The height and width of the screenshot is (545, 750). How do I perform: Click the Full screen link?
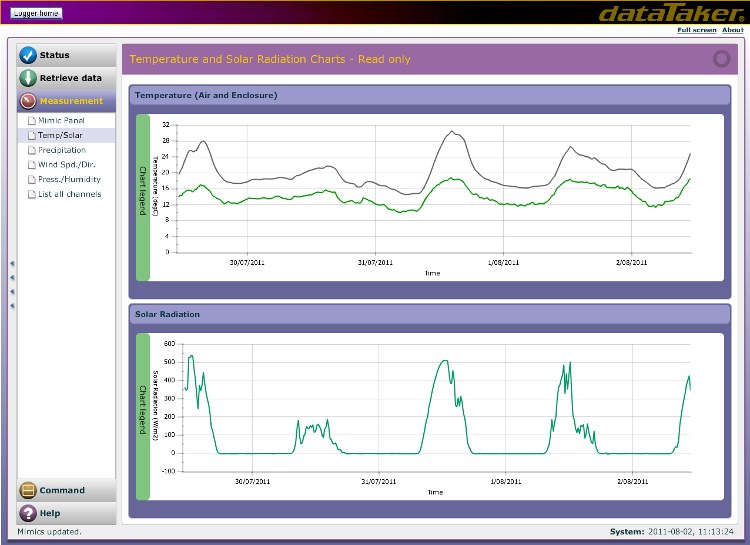[696, 30]
